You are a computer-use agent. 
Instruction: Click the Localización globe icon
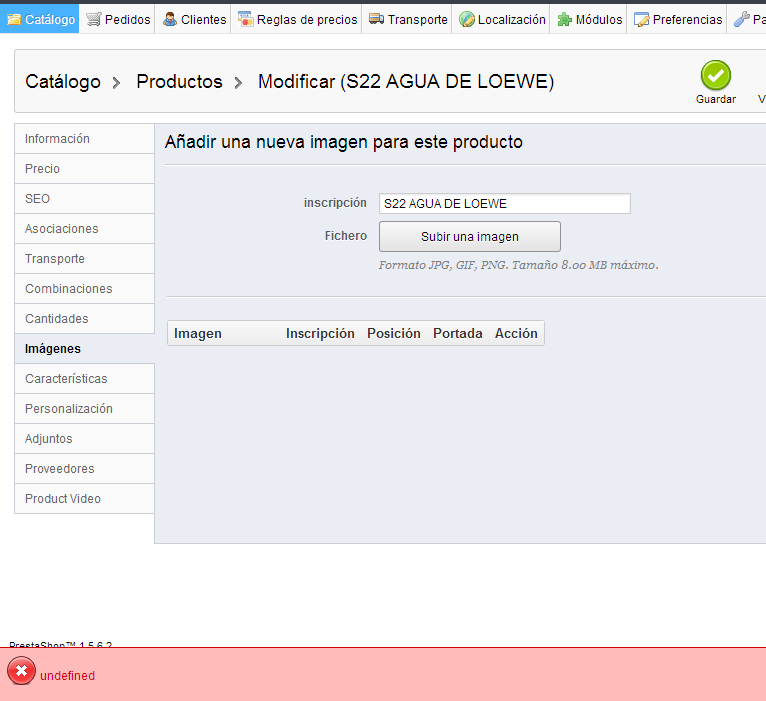[x=467, y=19]
